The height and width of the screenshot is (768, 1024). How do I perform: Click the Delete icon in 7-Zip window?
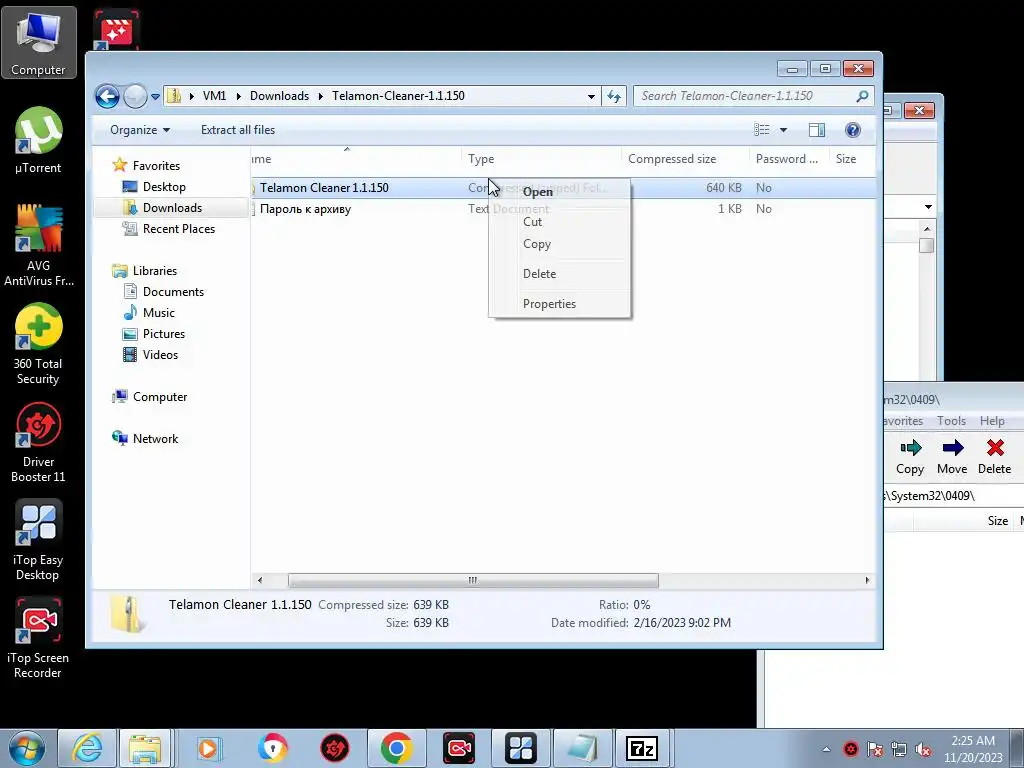point(995,457)
